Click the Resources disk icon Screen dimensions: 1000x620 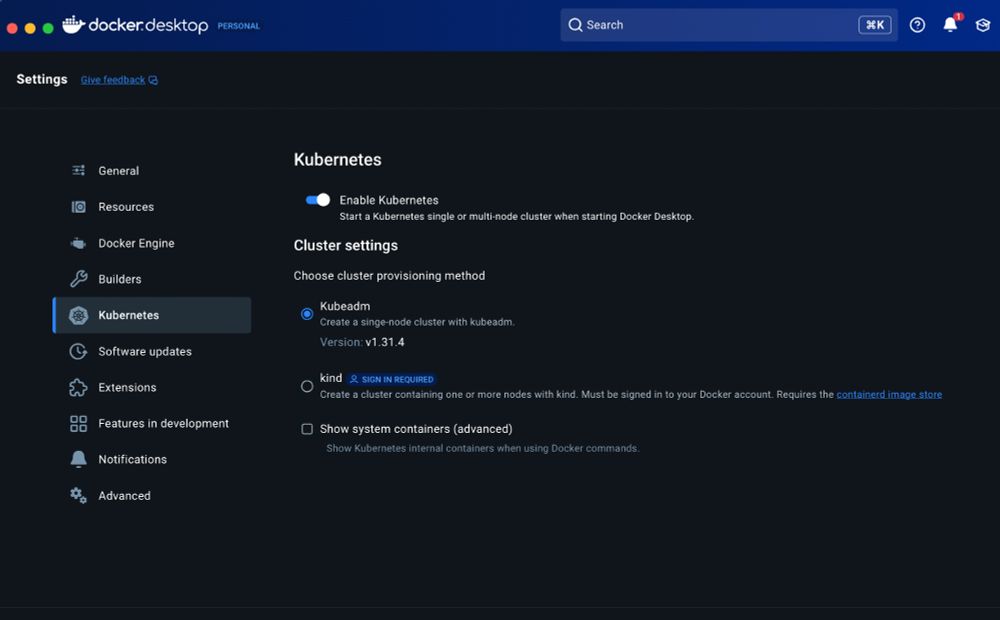(78, 207)
